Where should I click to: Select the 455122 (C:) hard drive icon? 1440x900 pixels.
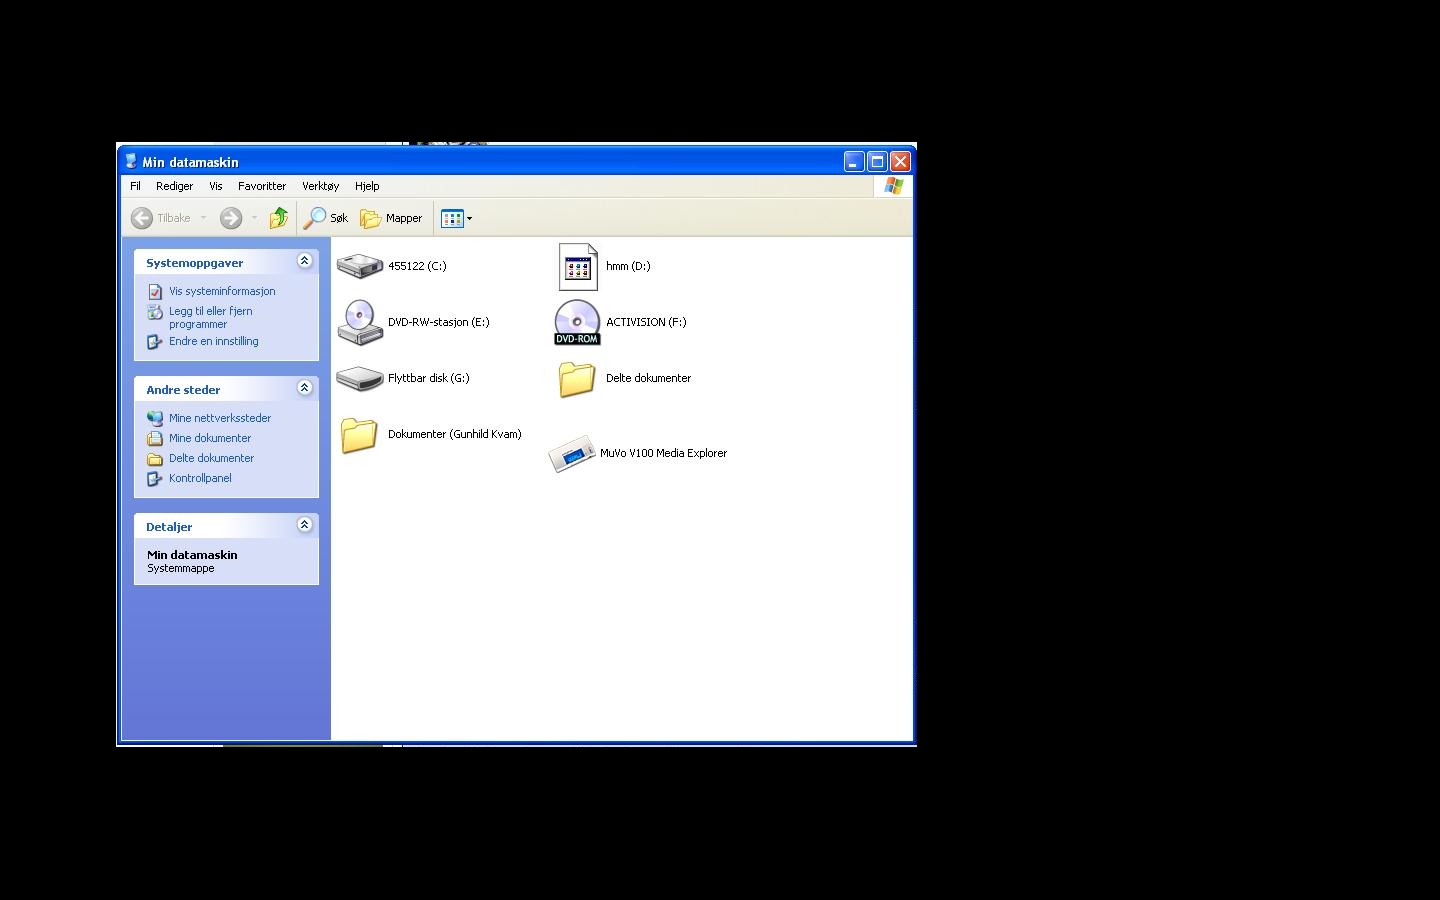pyautogui.click(x=360, y=266)
